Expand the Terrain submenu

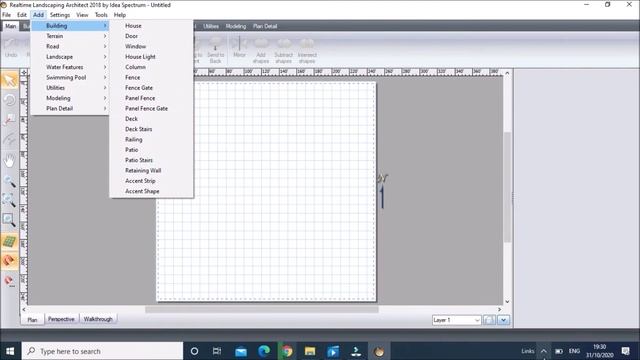70,36
